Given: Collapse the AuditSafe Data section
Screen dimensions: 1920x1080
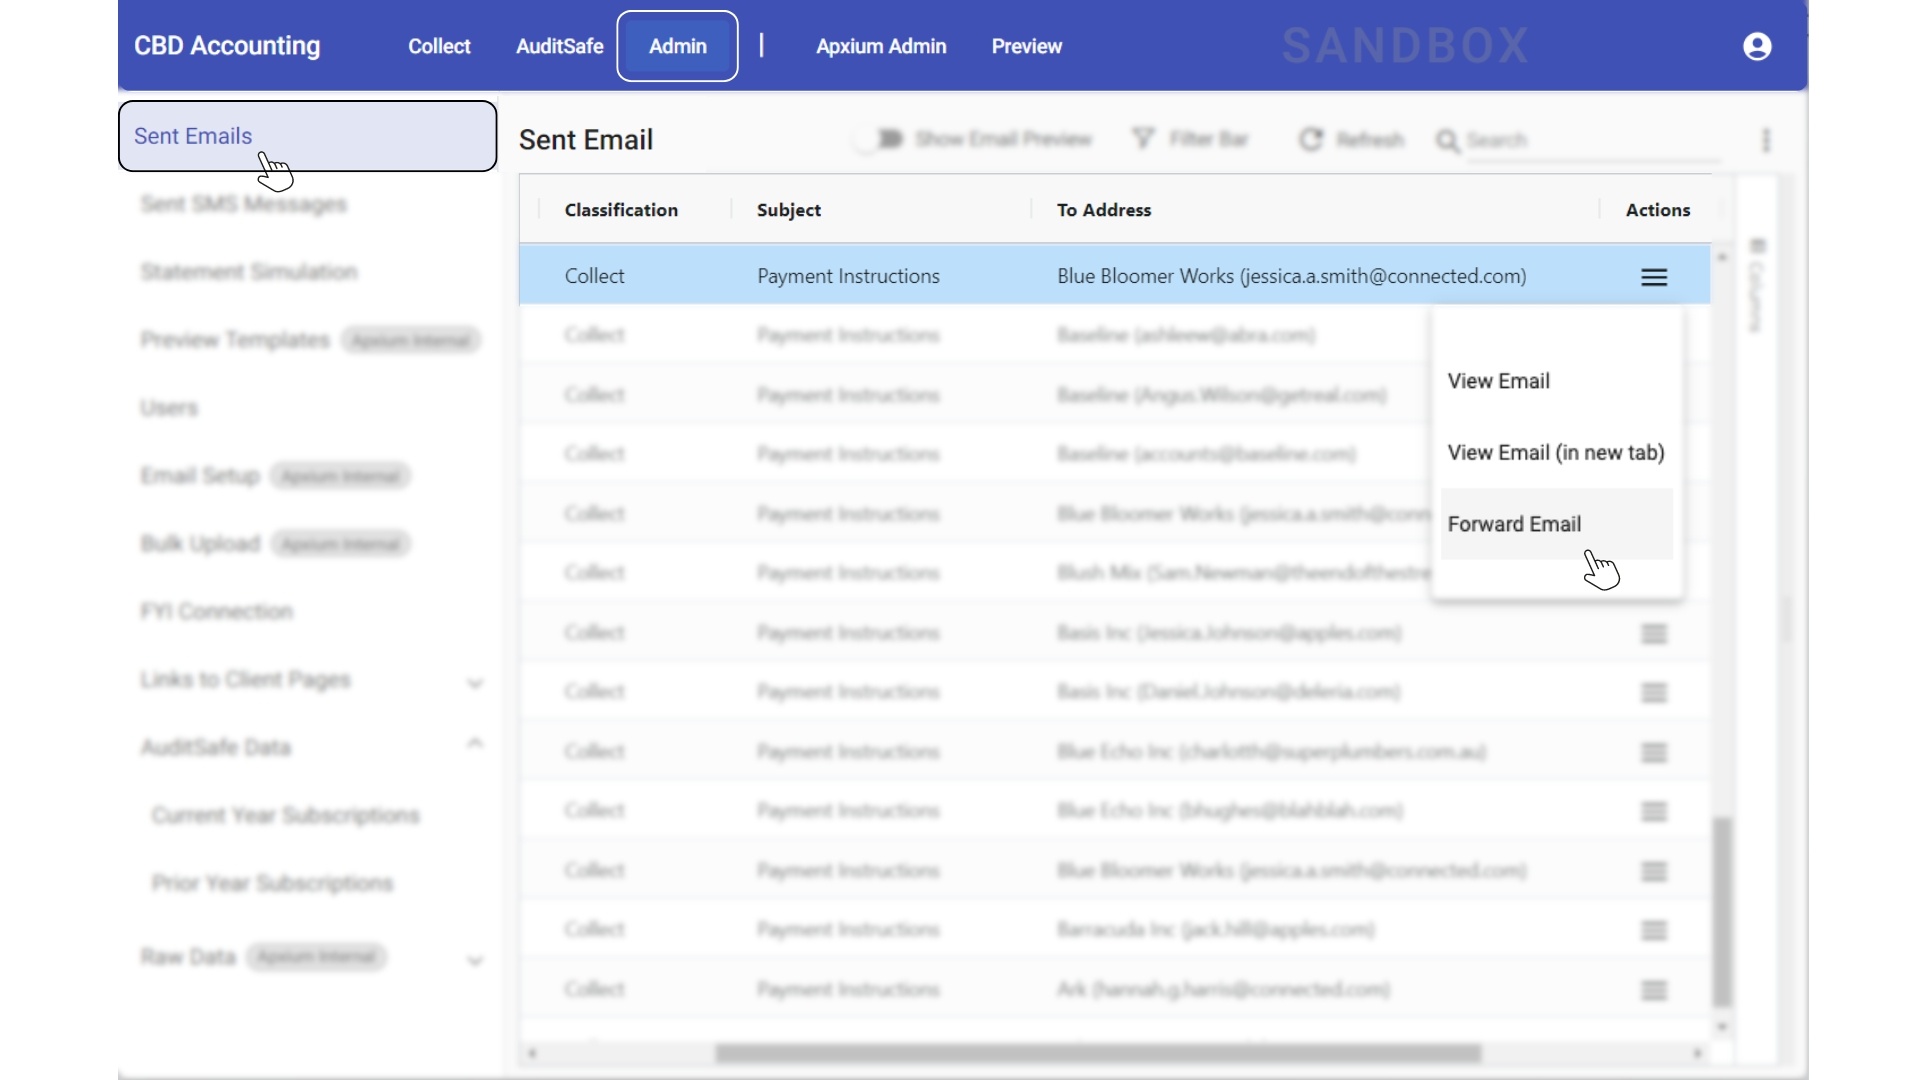Looking at the screenshot, I should [x=475, y=743].
